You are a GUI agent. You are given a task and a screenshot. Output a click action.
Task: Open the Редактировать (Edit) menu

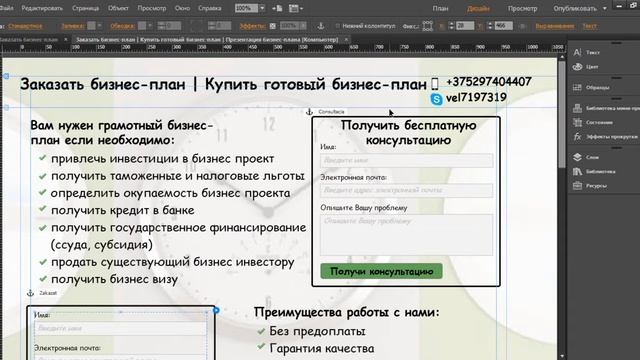click(x=42, y=8)
